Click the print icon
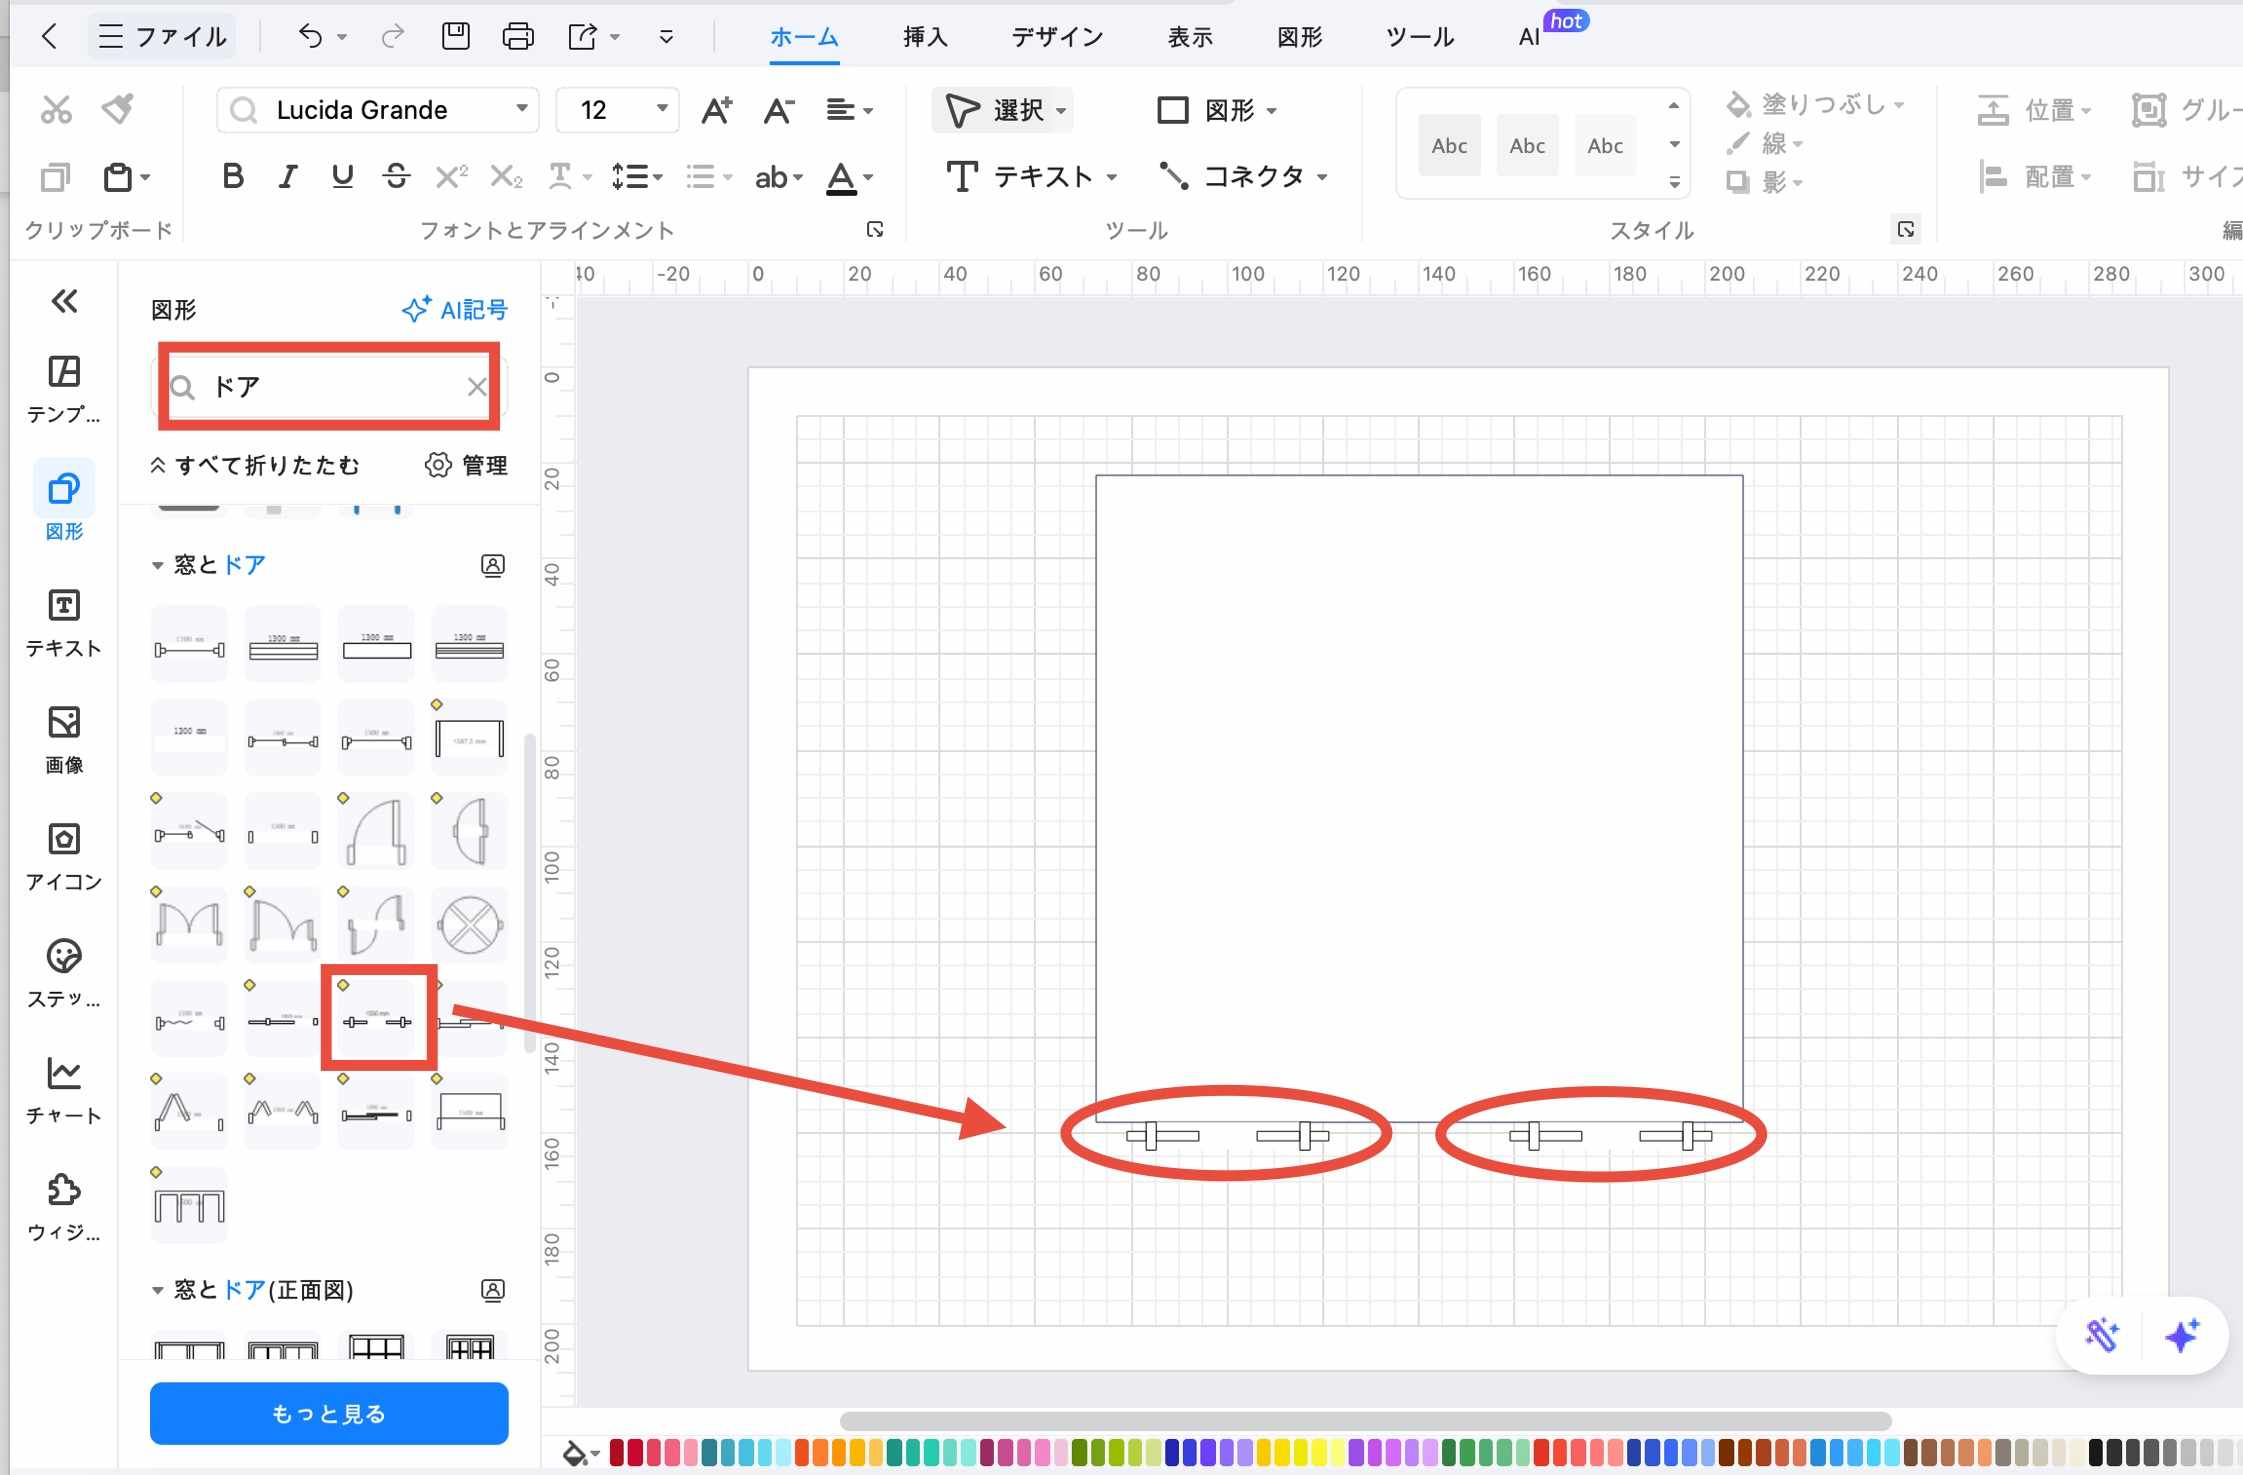This screenshot has width=2243, height=1475. (x=518, y=37)
